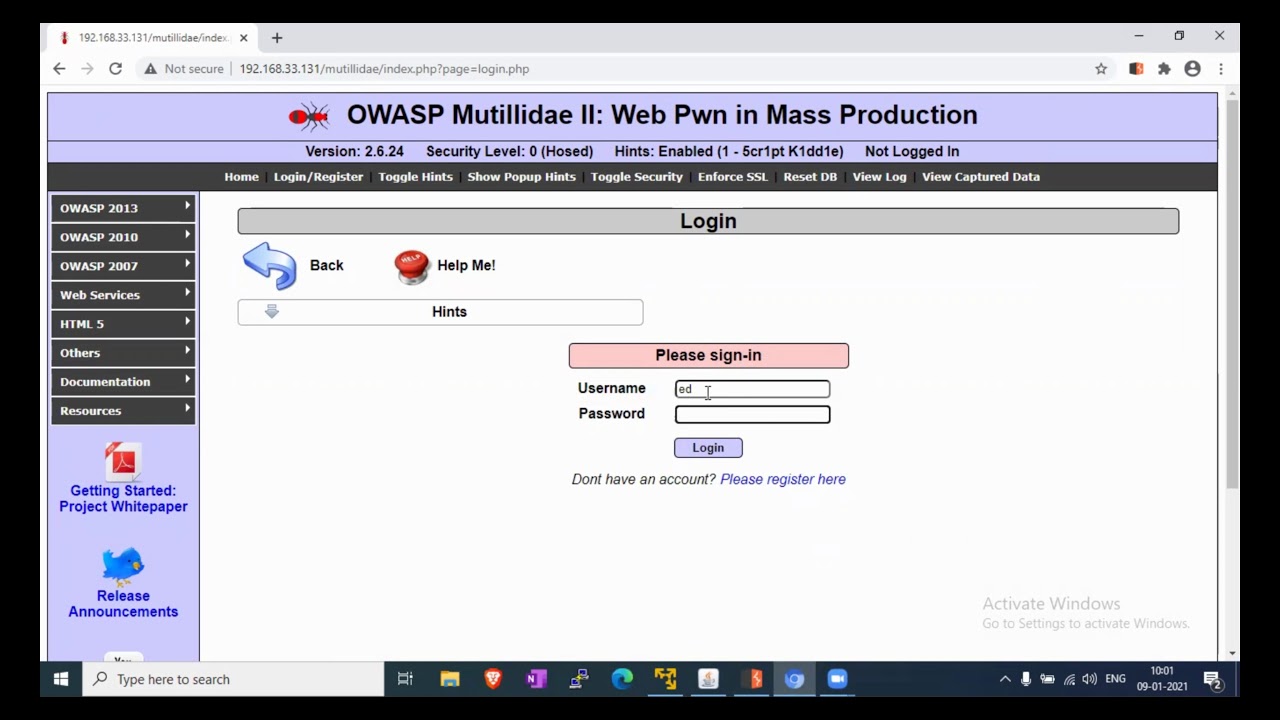The image size is (1280, 720).
Task: Expand the OWASP 2013 menu
Action: (123, 208)
